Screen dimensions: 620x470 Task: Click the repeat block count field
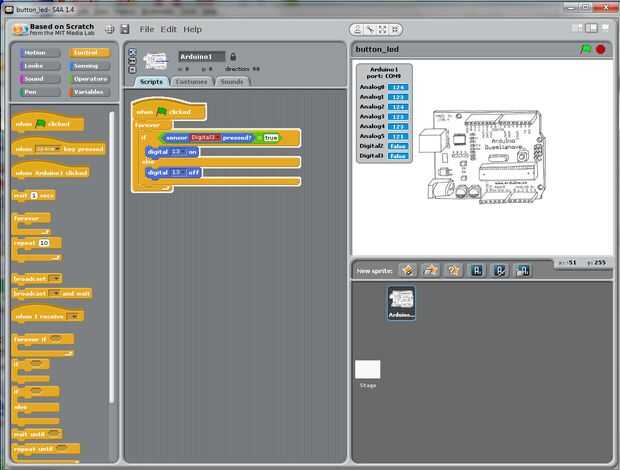(44, 243)
